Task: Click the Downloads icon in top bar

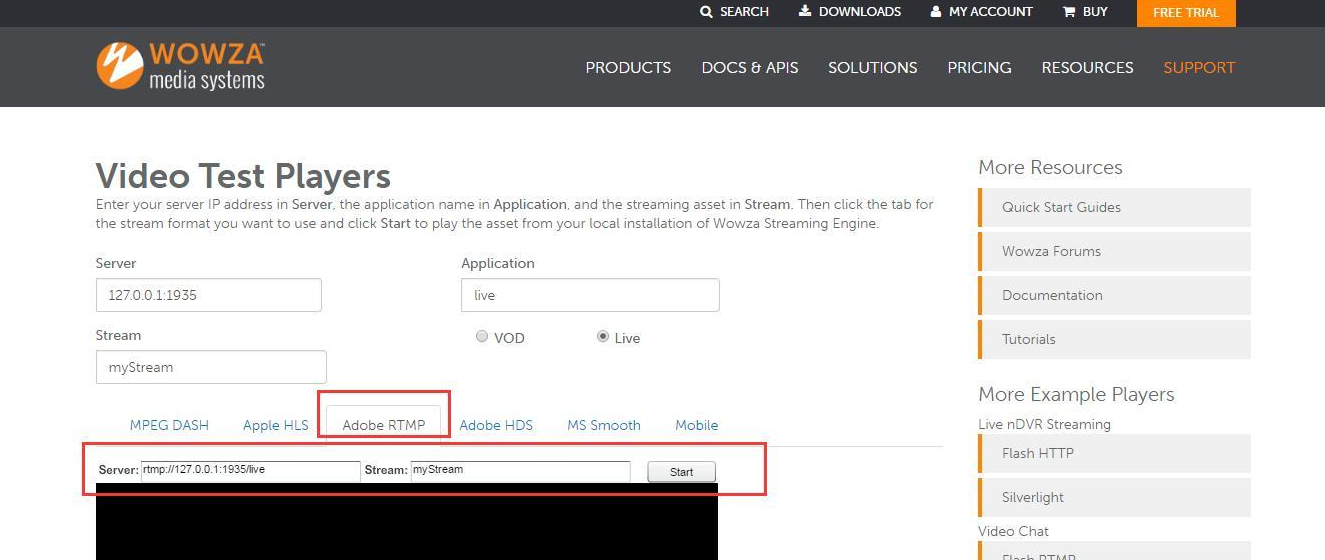Action: pos(805,12)
